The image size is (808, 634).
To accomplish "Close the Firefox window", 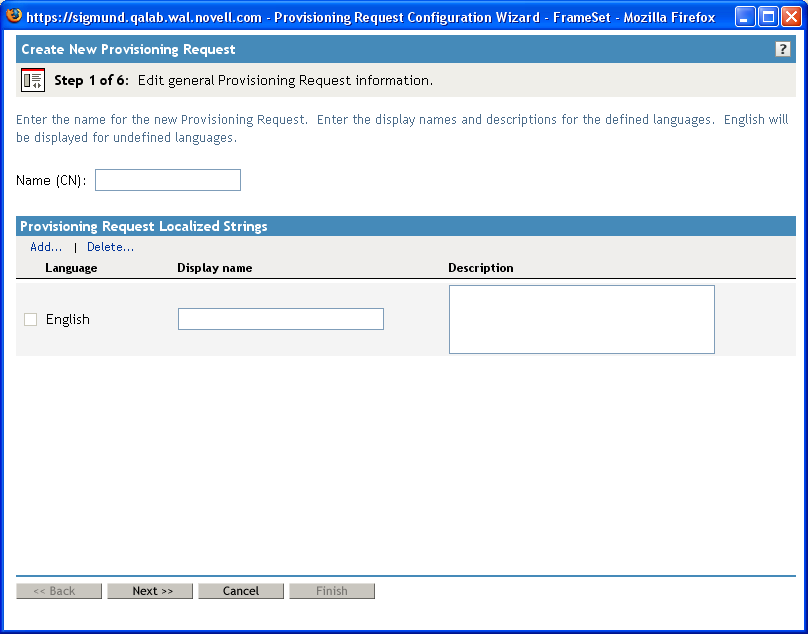I will (792, 17).
